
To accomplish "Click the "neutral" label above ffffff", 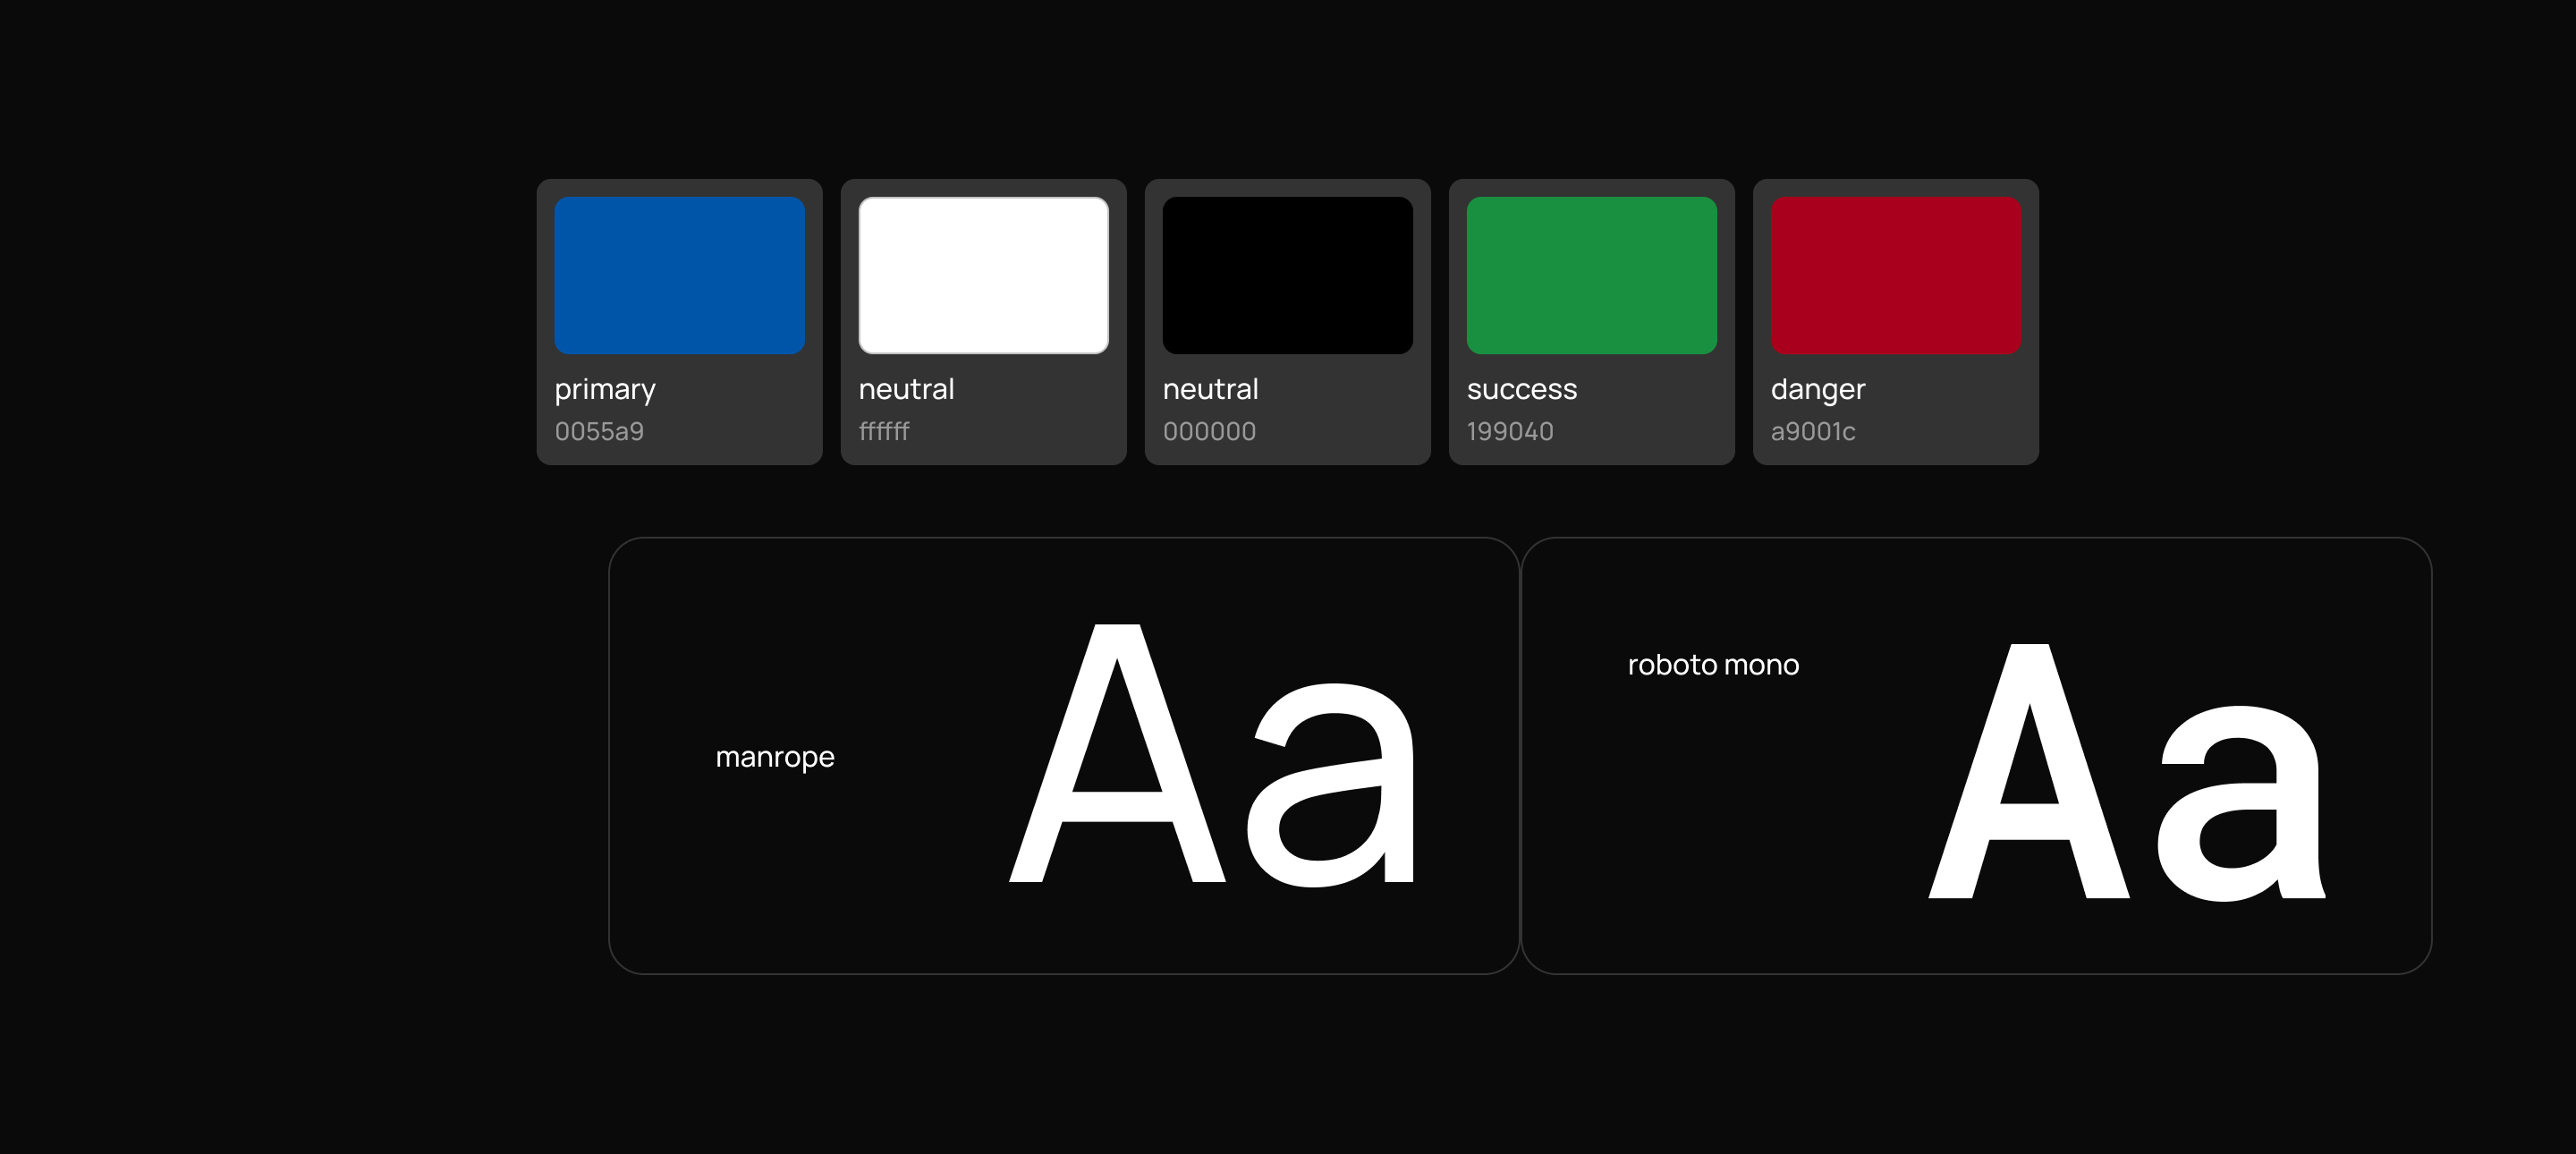I will coord(906,389).
